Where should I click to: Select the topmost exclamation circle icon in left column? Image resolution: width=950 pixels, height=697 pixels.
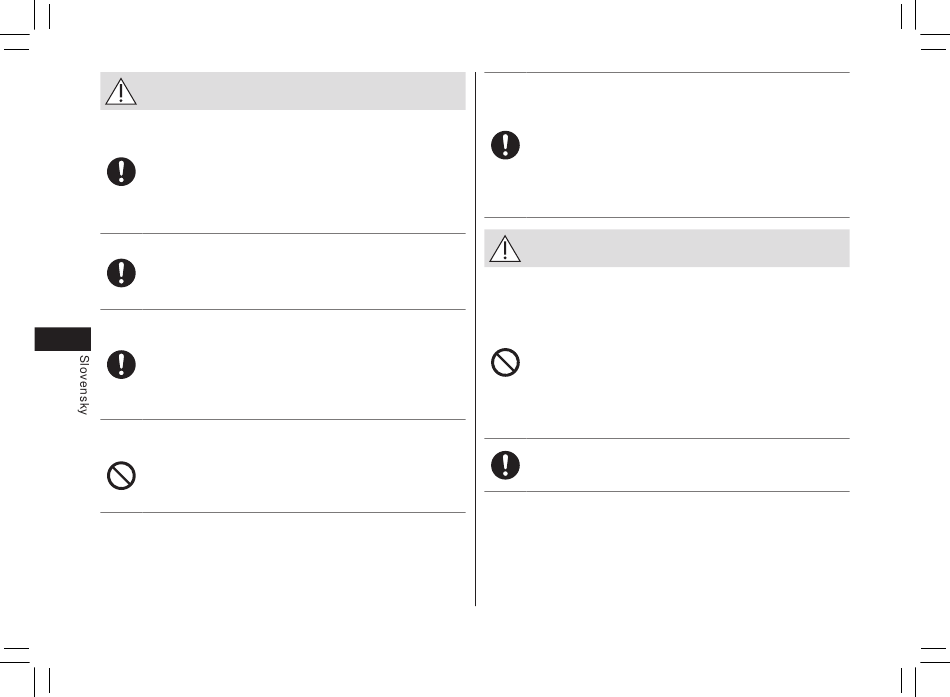(x=121, y=172)
